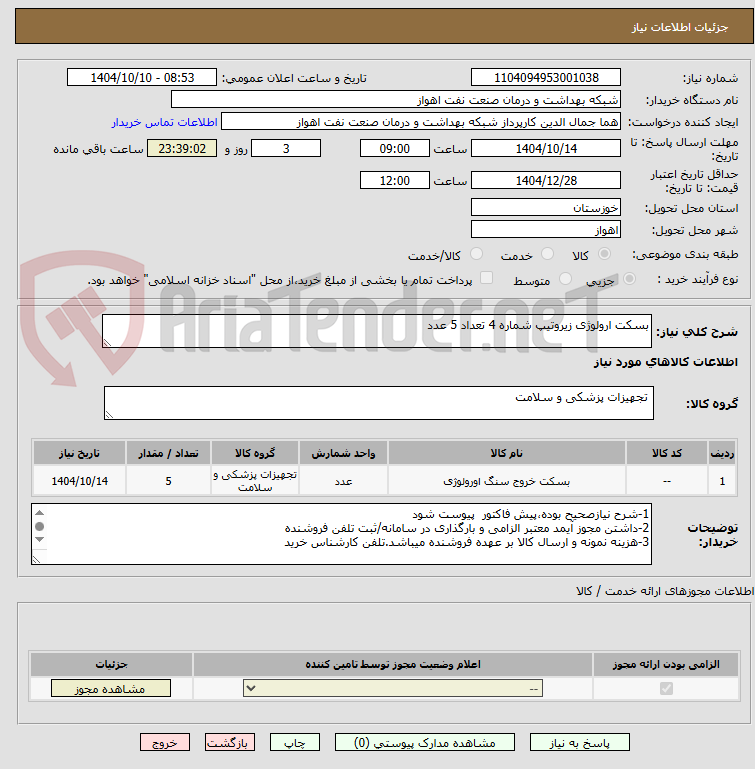Viewport: 755px width, 769px height.
Task: Select the جزیی purchase type radio
Action: (x=629, y=279)
